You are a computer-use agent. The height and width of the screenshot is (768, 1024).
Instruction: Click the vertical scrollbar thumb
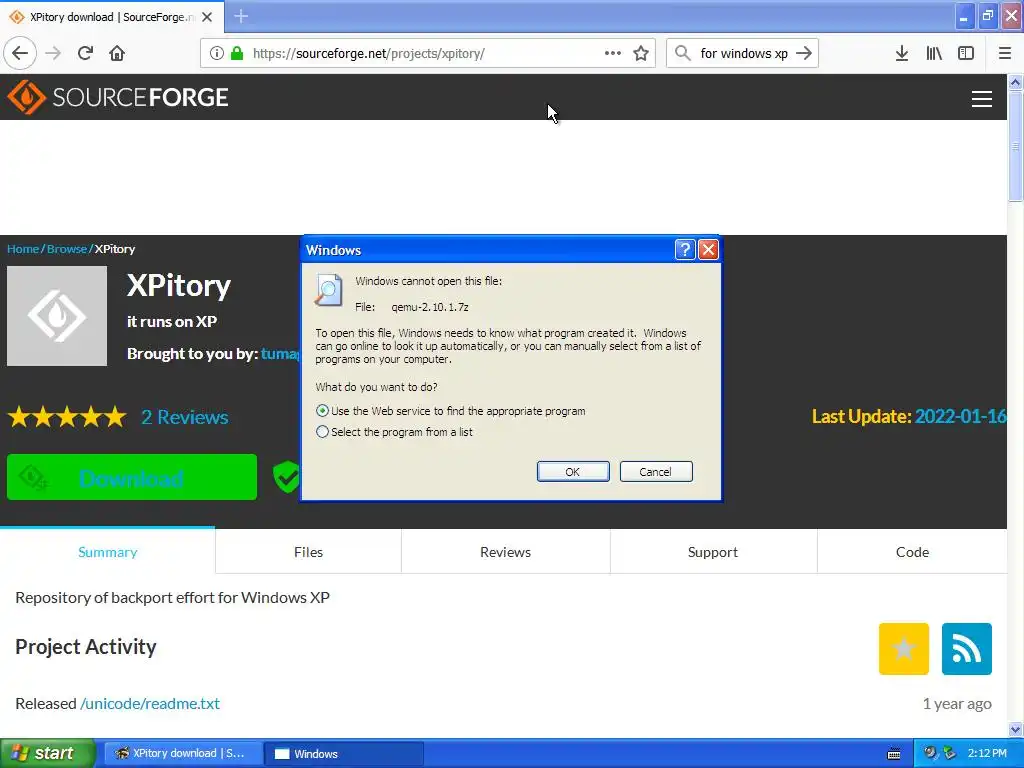click(1015, 146)
